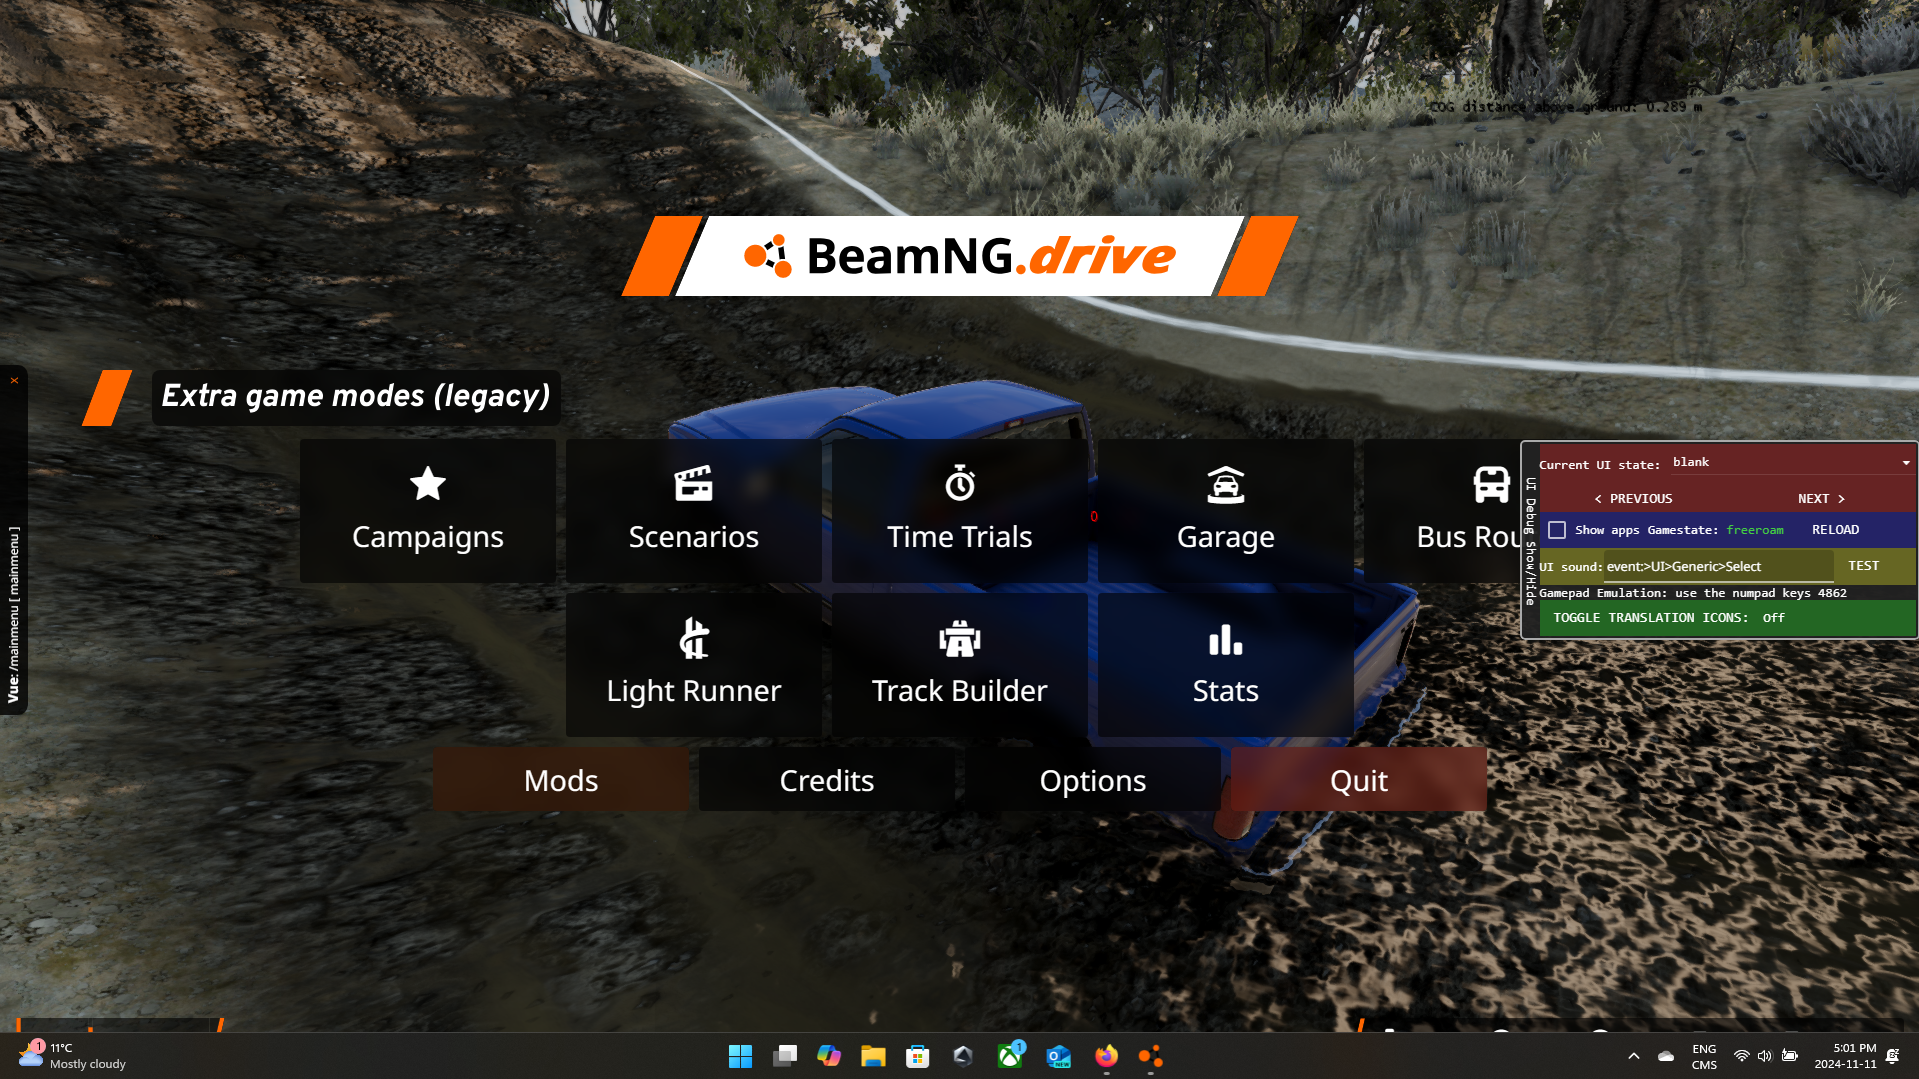1919x1079 pixels.
Task: Switch to Firefox on the taskbar
Action: (1106, 1056)
